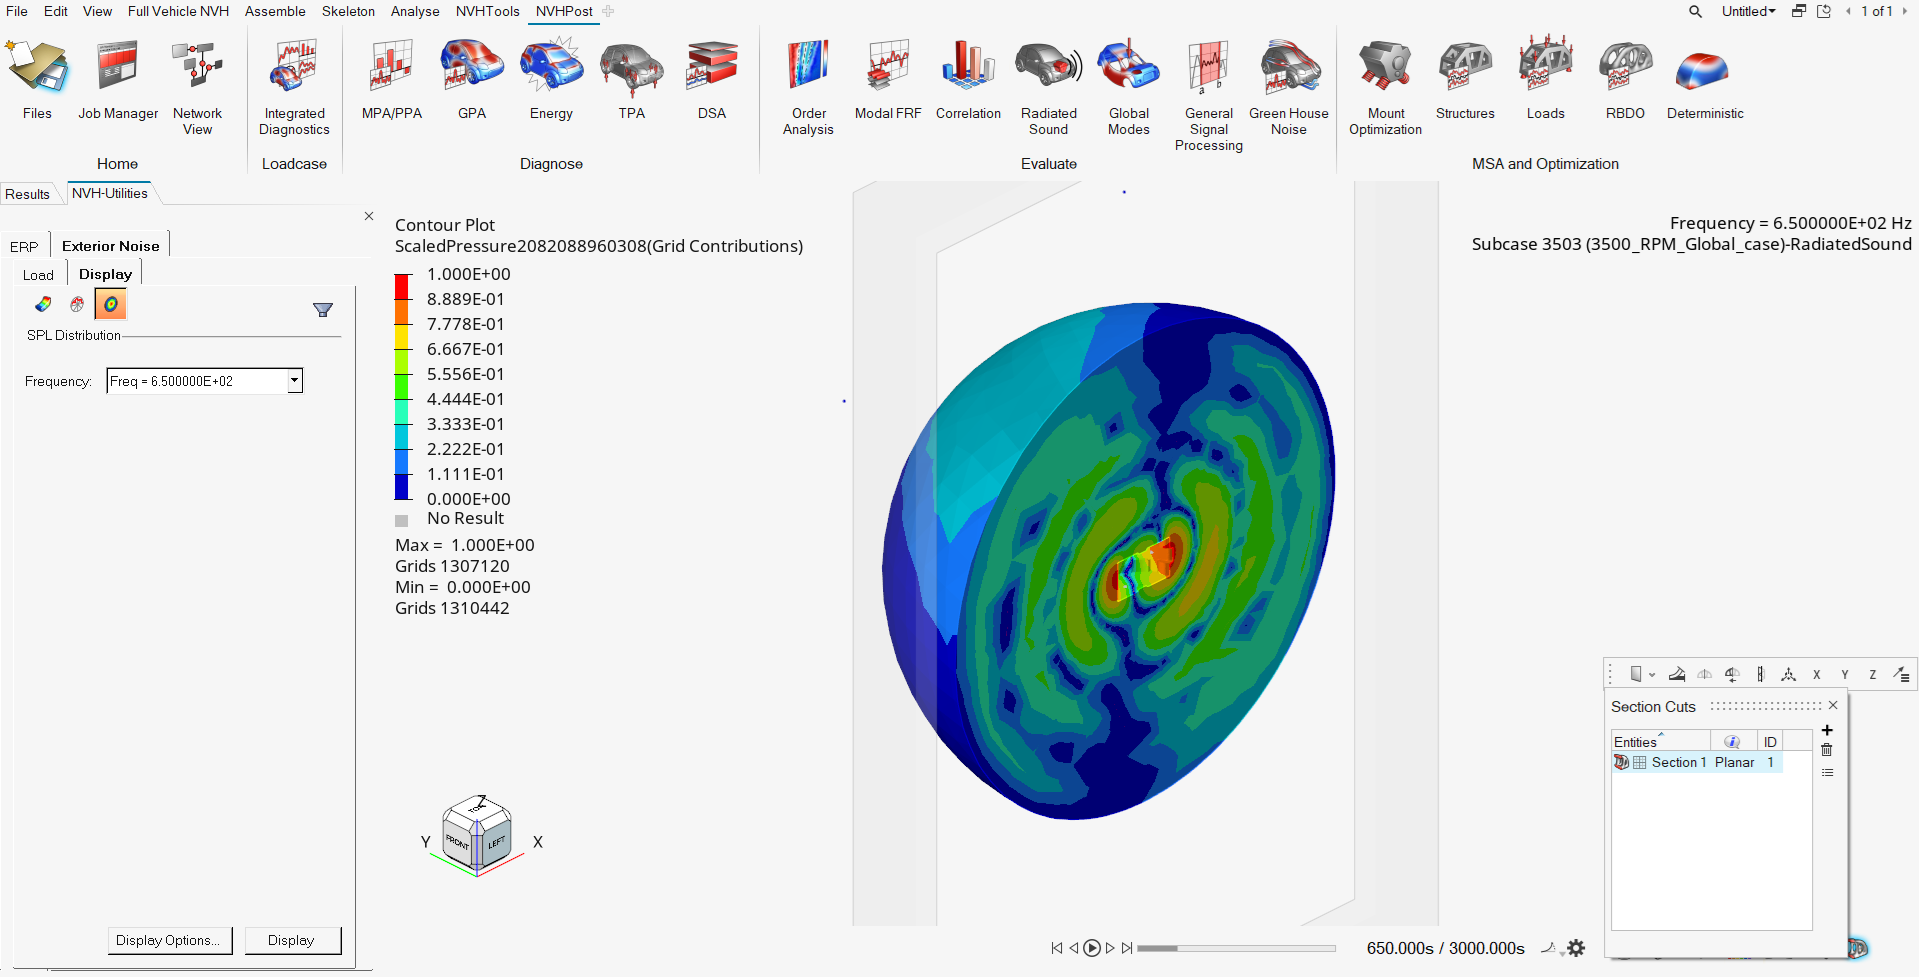Click the contour surface display icon

tap(43, 304)
